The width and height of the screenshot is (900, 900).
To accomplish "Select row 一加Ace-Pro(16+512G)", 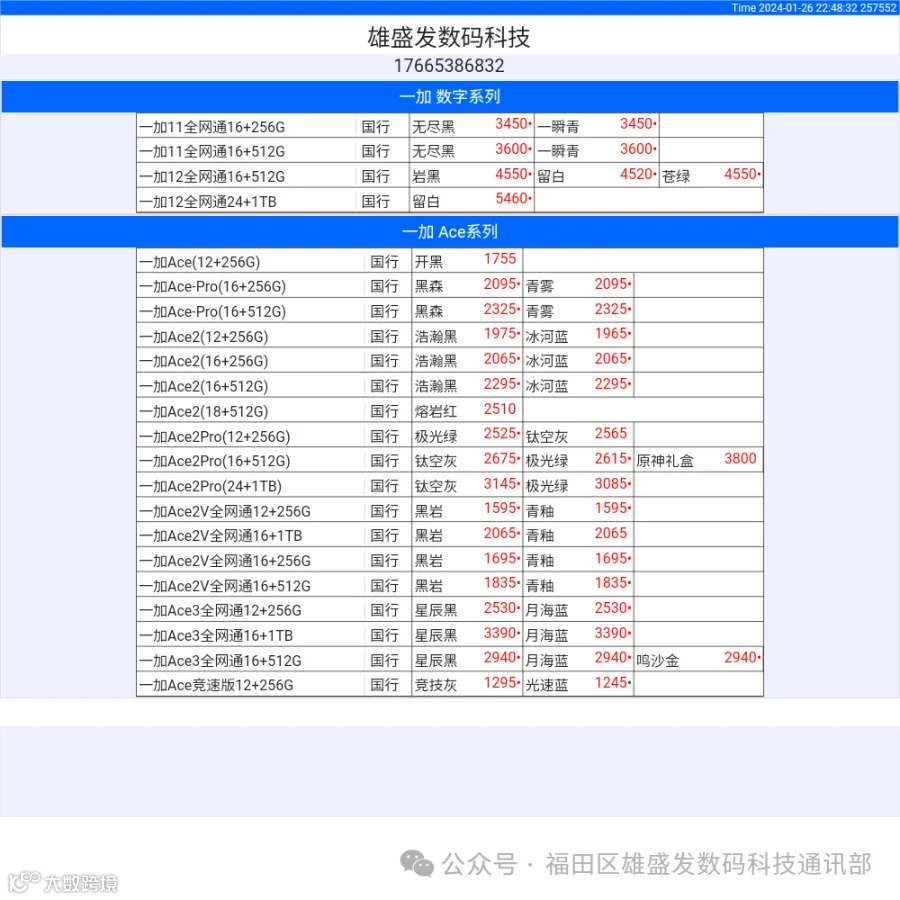I will click(x=450, y=311).
